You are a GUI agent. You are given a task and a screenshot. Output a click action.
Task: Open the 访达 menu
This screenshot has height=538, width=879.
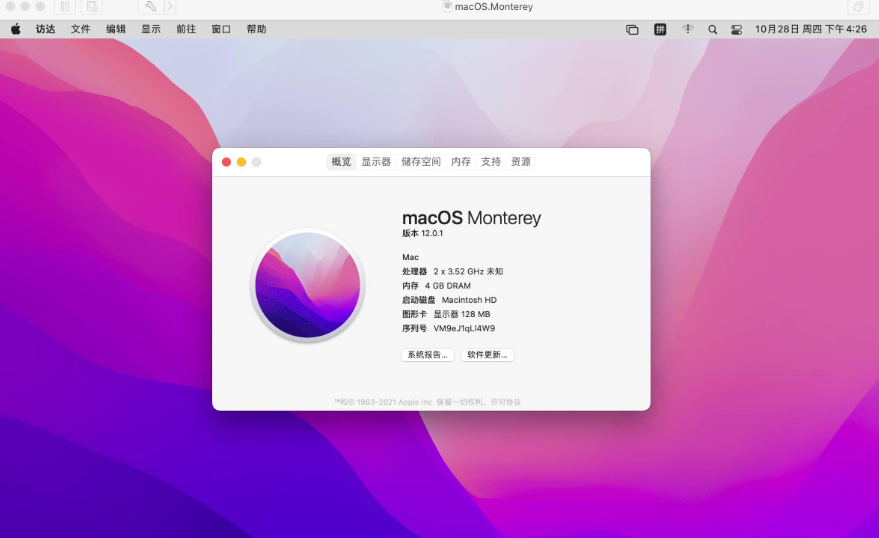tap(45, 29)
